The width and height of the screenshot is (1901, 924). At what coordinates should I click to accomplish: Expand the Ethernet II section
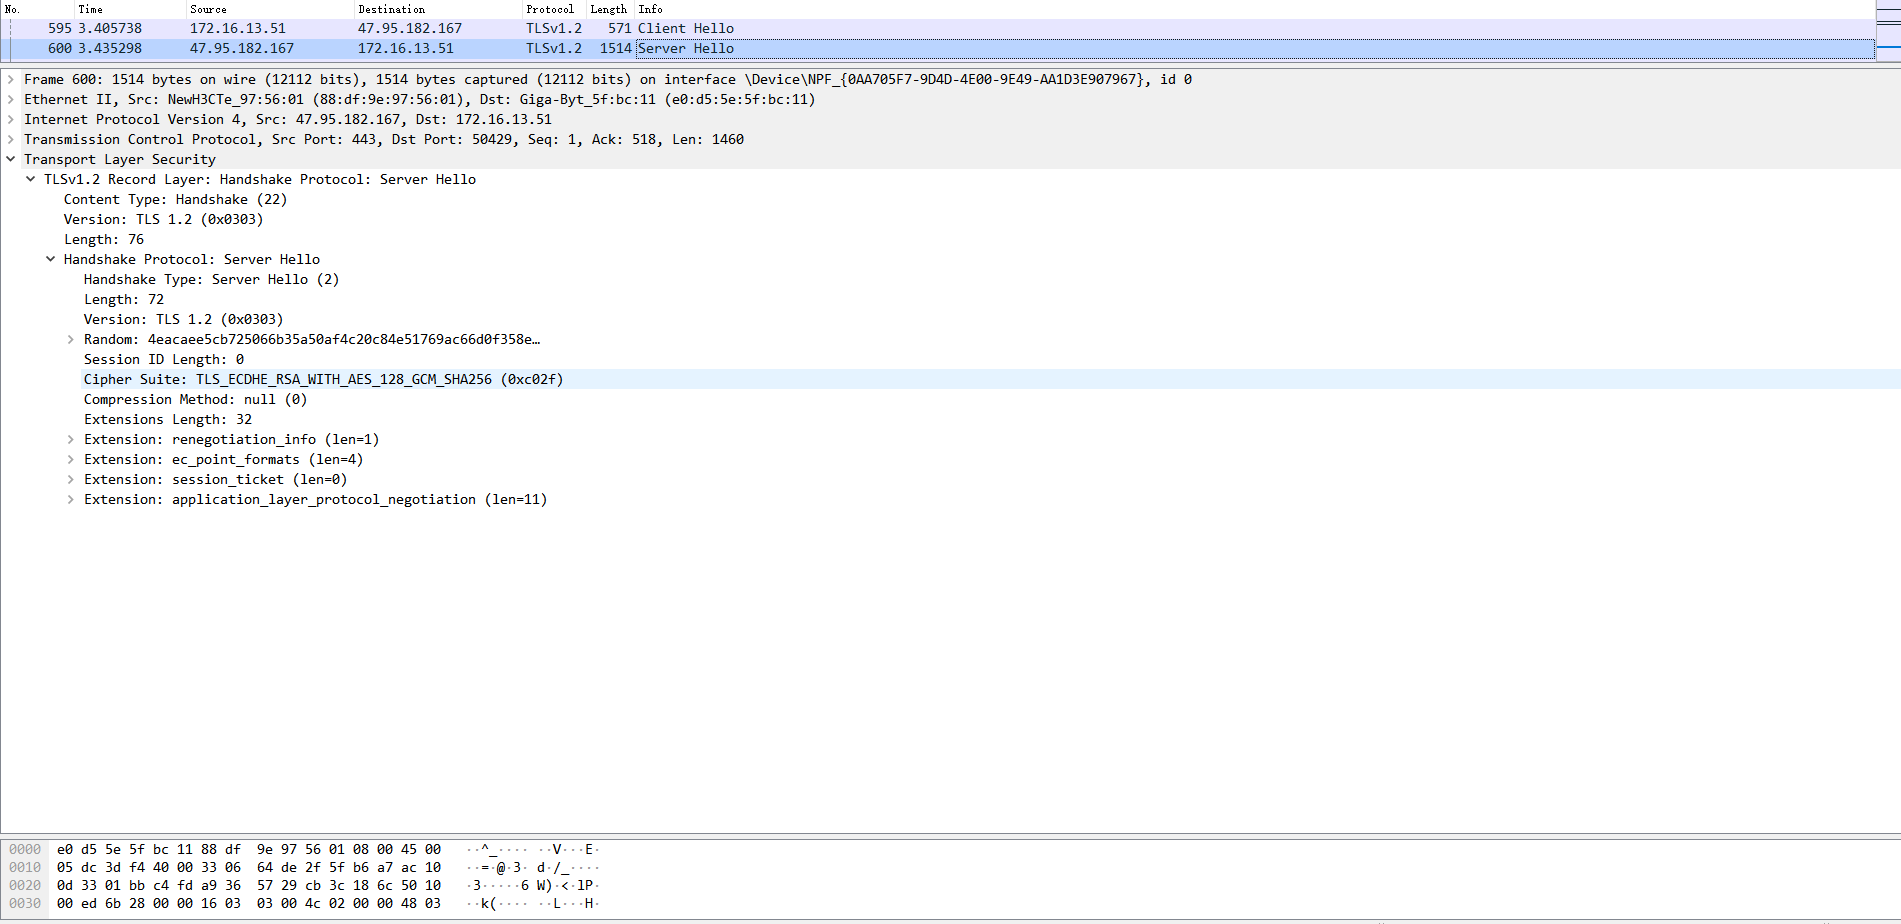pos(11,99)
